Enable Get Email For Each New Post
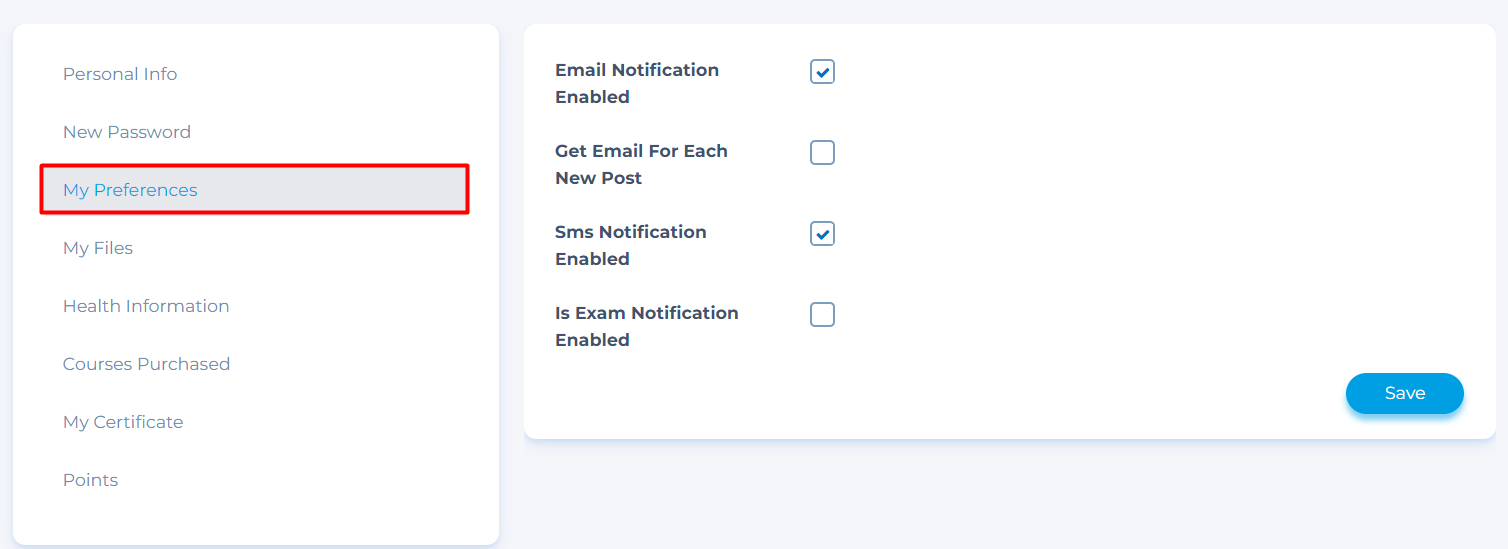Viewport: 1508px width, 549px height. tap(822, 153)
